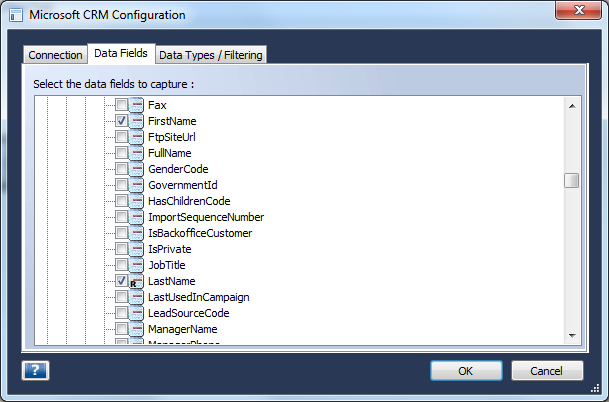
Task: Open the Data Types / Filtering tab
Action: pyautogui.click(x=211, y=55)
